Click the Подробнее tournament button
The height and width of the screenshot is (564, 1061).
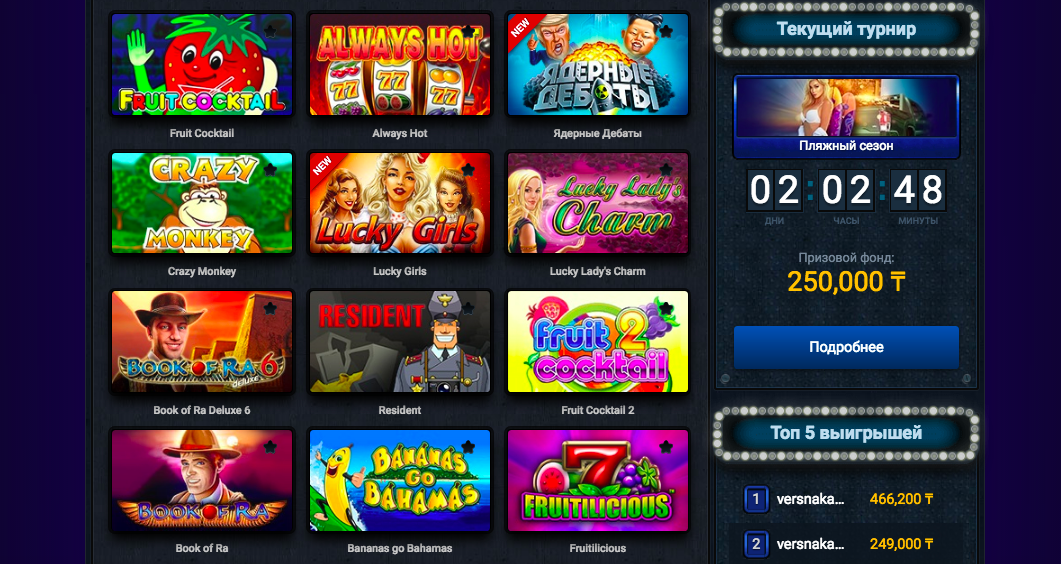(846, 348)
